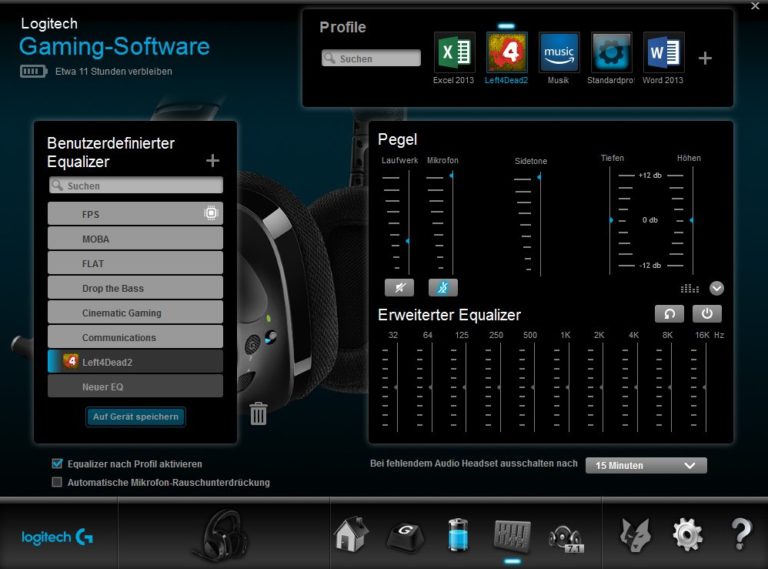Select the Left4Dead2 equalizer preset
Viewport: 768px width, 569px height.
click(x=135, y=361)
